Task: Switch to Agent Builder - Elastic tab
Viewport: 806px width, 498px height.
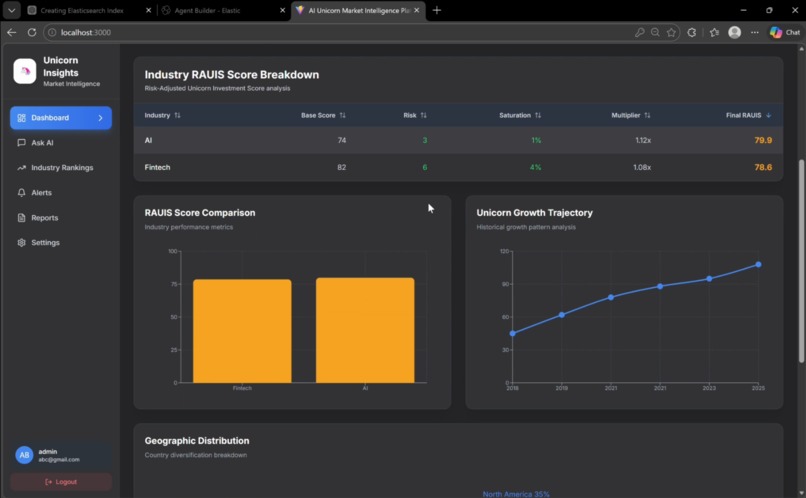Action: click(x=208, y=10)
